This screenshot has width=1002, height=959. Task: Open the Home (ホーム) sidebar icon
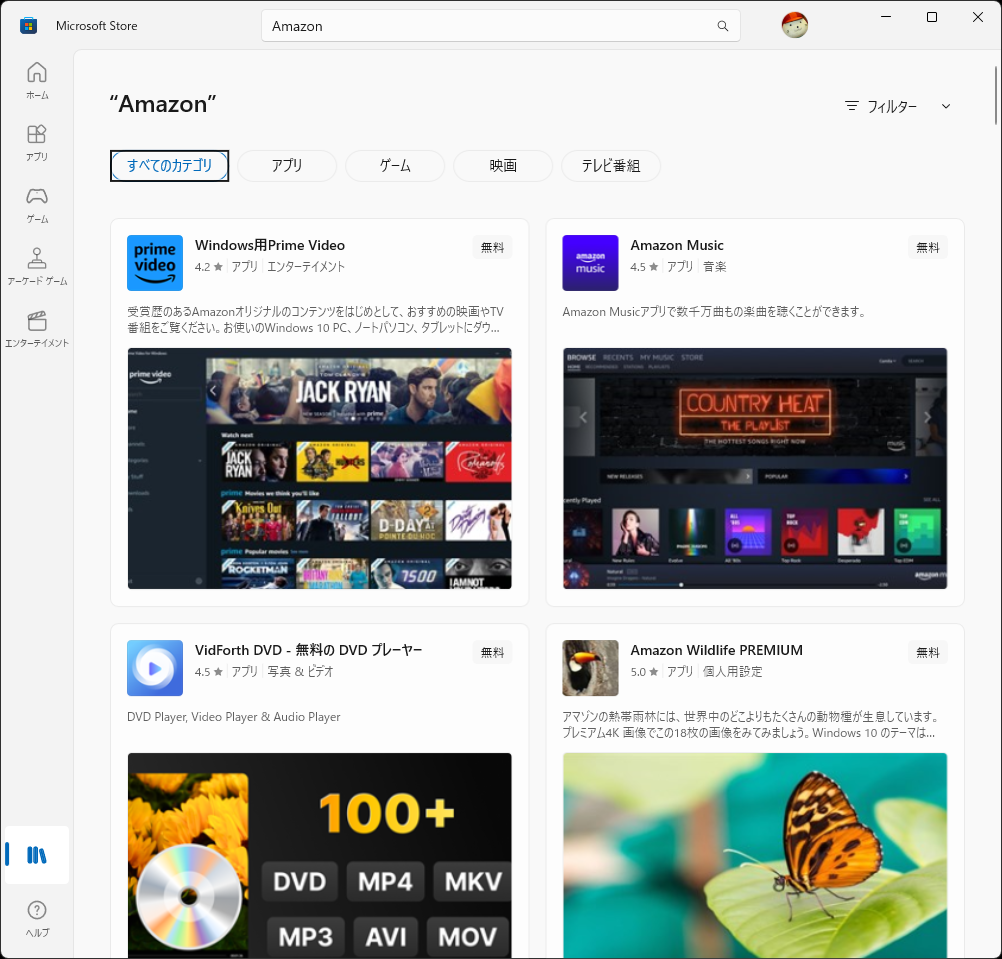37,81
